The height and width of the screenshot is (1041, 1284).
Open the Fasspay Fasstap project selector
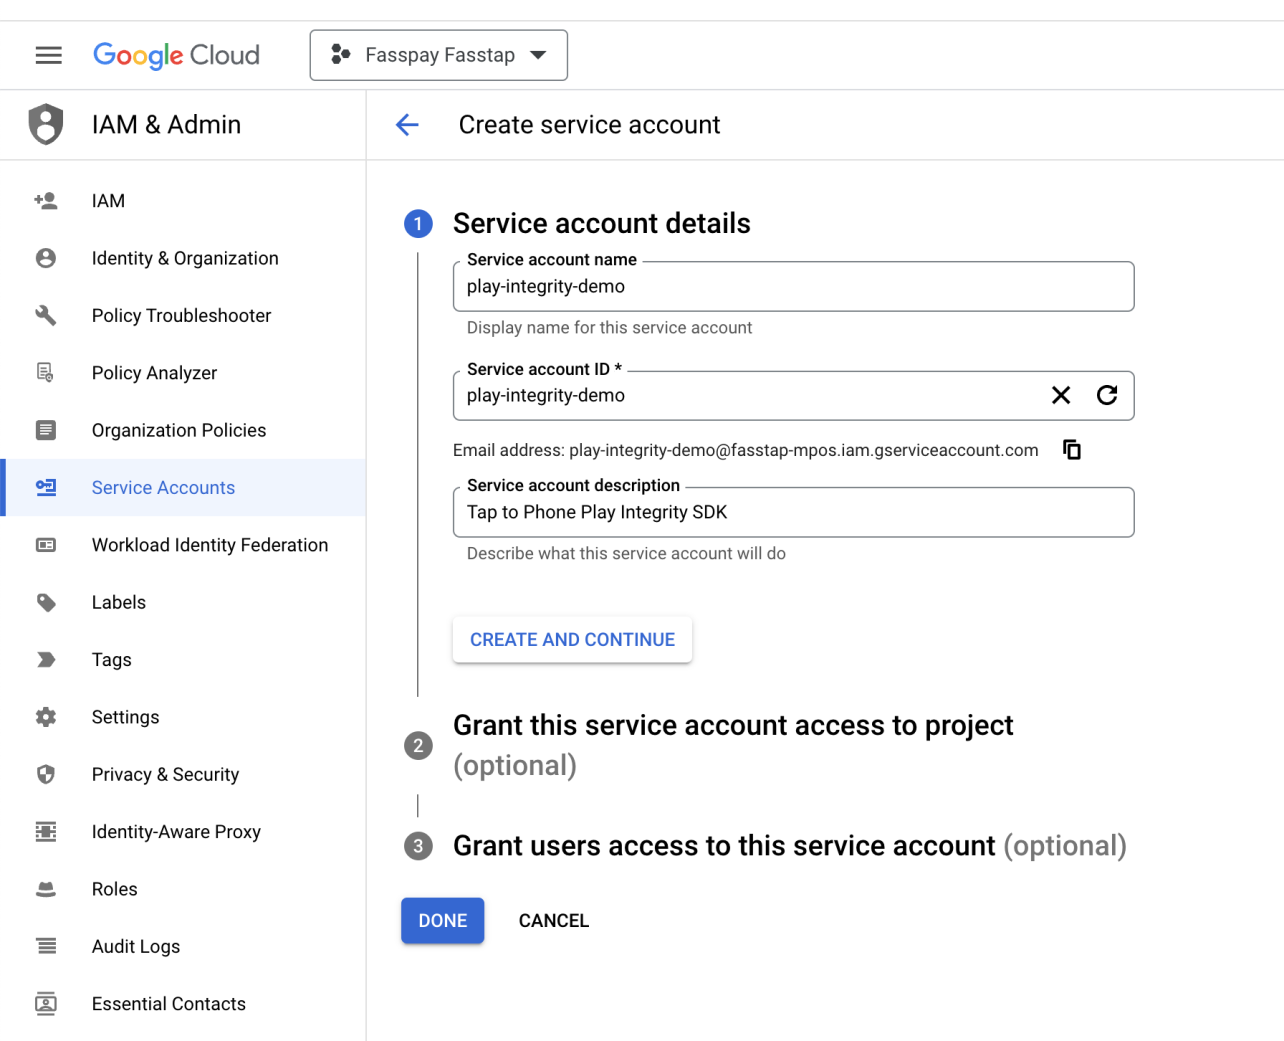(x=439, y=55)
